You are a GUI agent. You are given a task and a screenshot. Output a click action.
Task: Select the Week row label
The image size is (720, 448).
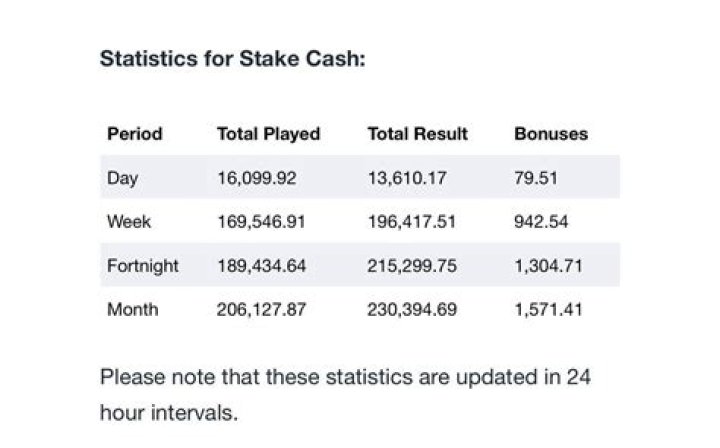pos(128,222)
